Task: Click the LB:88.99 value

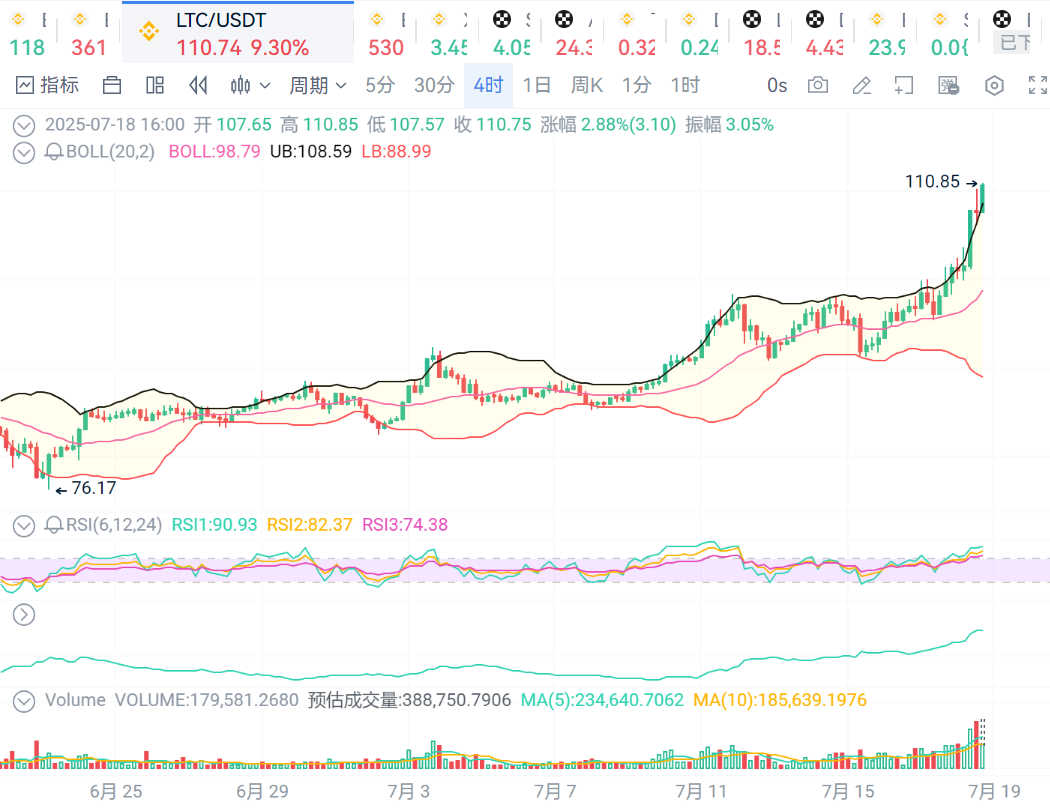Action: (x=396, y=151)
